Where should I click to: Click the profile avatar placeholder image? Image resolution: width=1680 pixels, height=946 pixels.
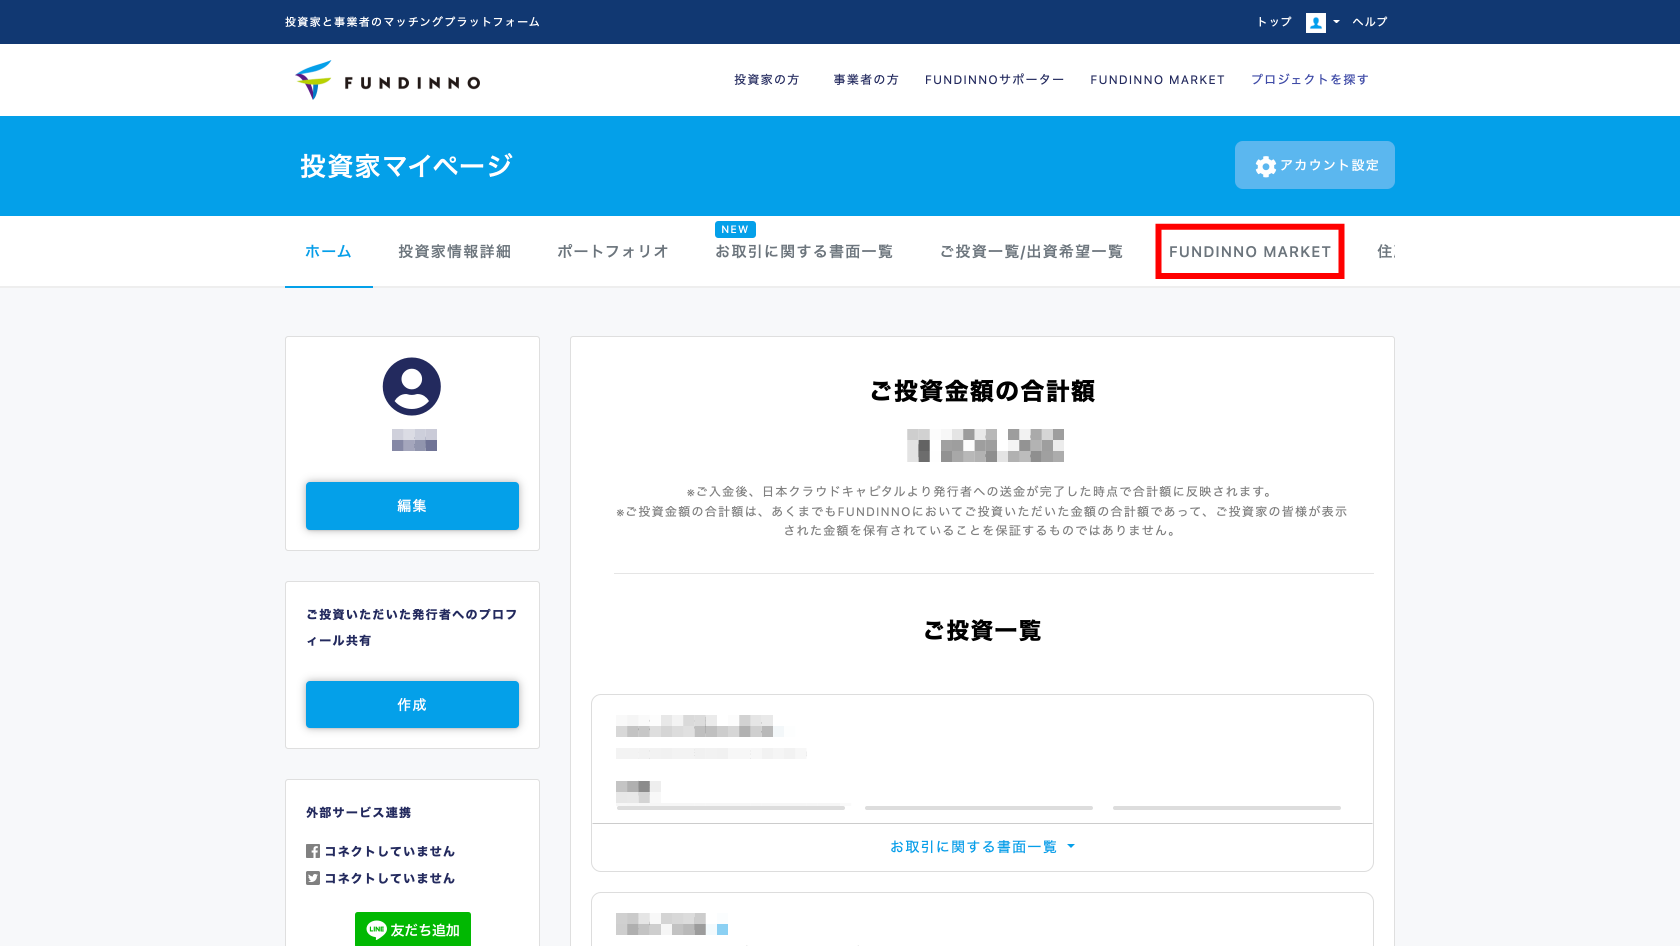[412, 388]
